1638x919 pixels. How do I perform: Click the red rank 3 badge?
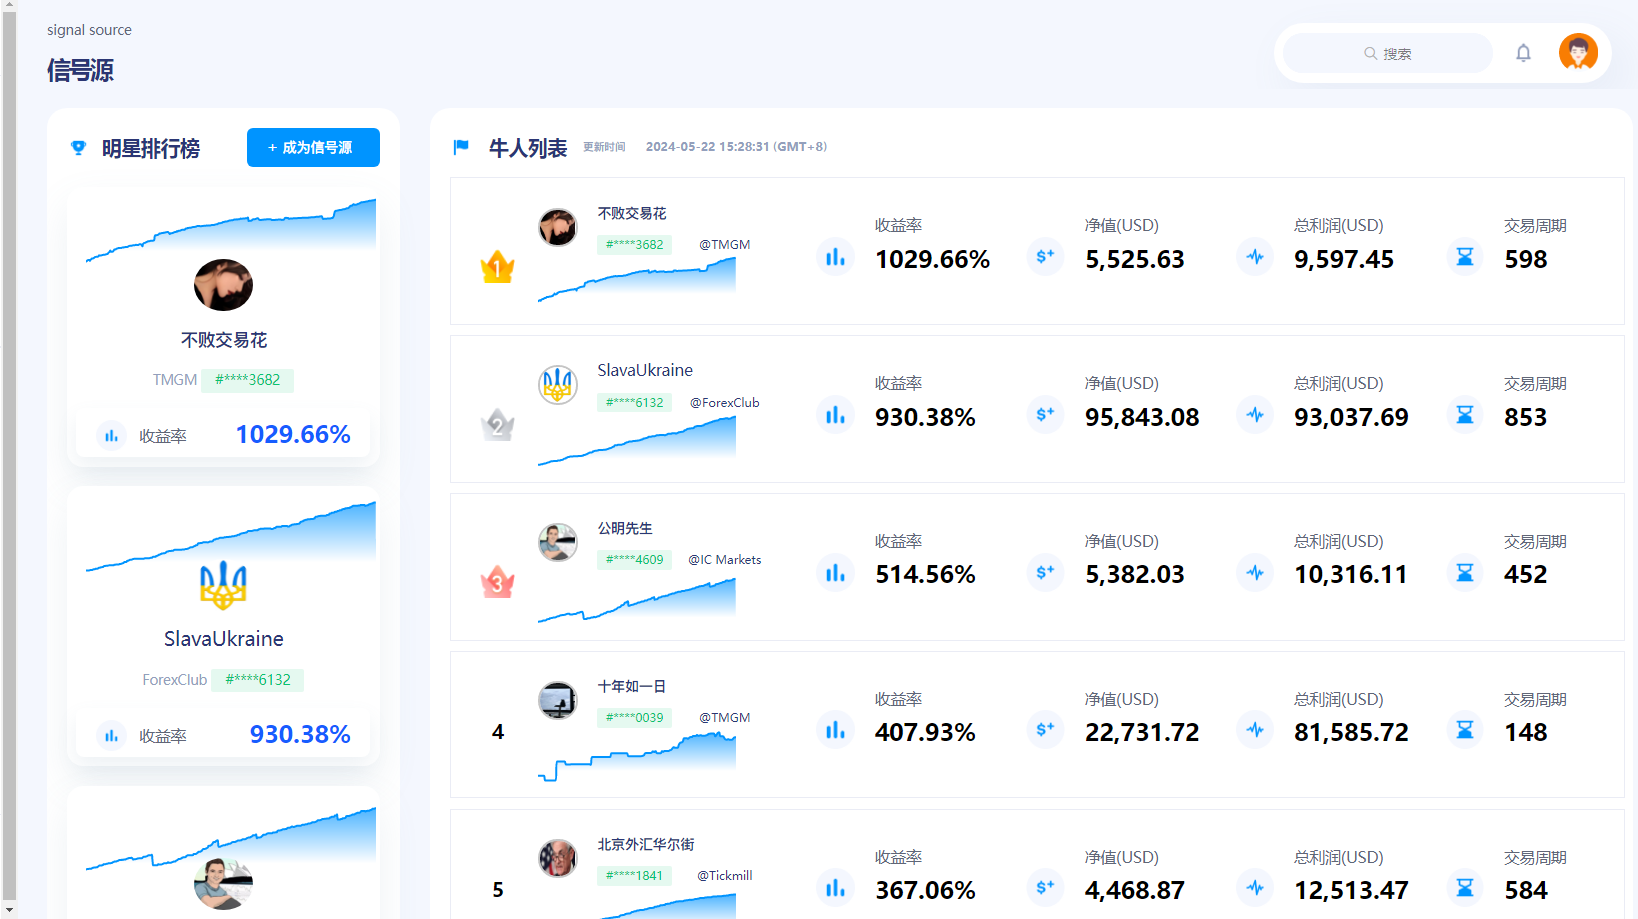point(497,582)
